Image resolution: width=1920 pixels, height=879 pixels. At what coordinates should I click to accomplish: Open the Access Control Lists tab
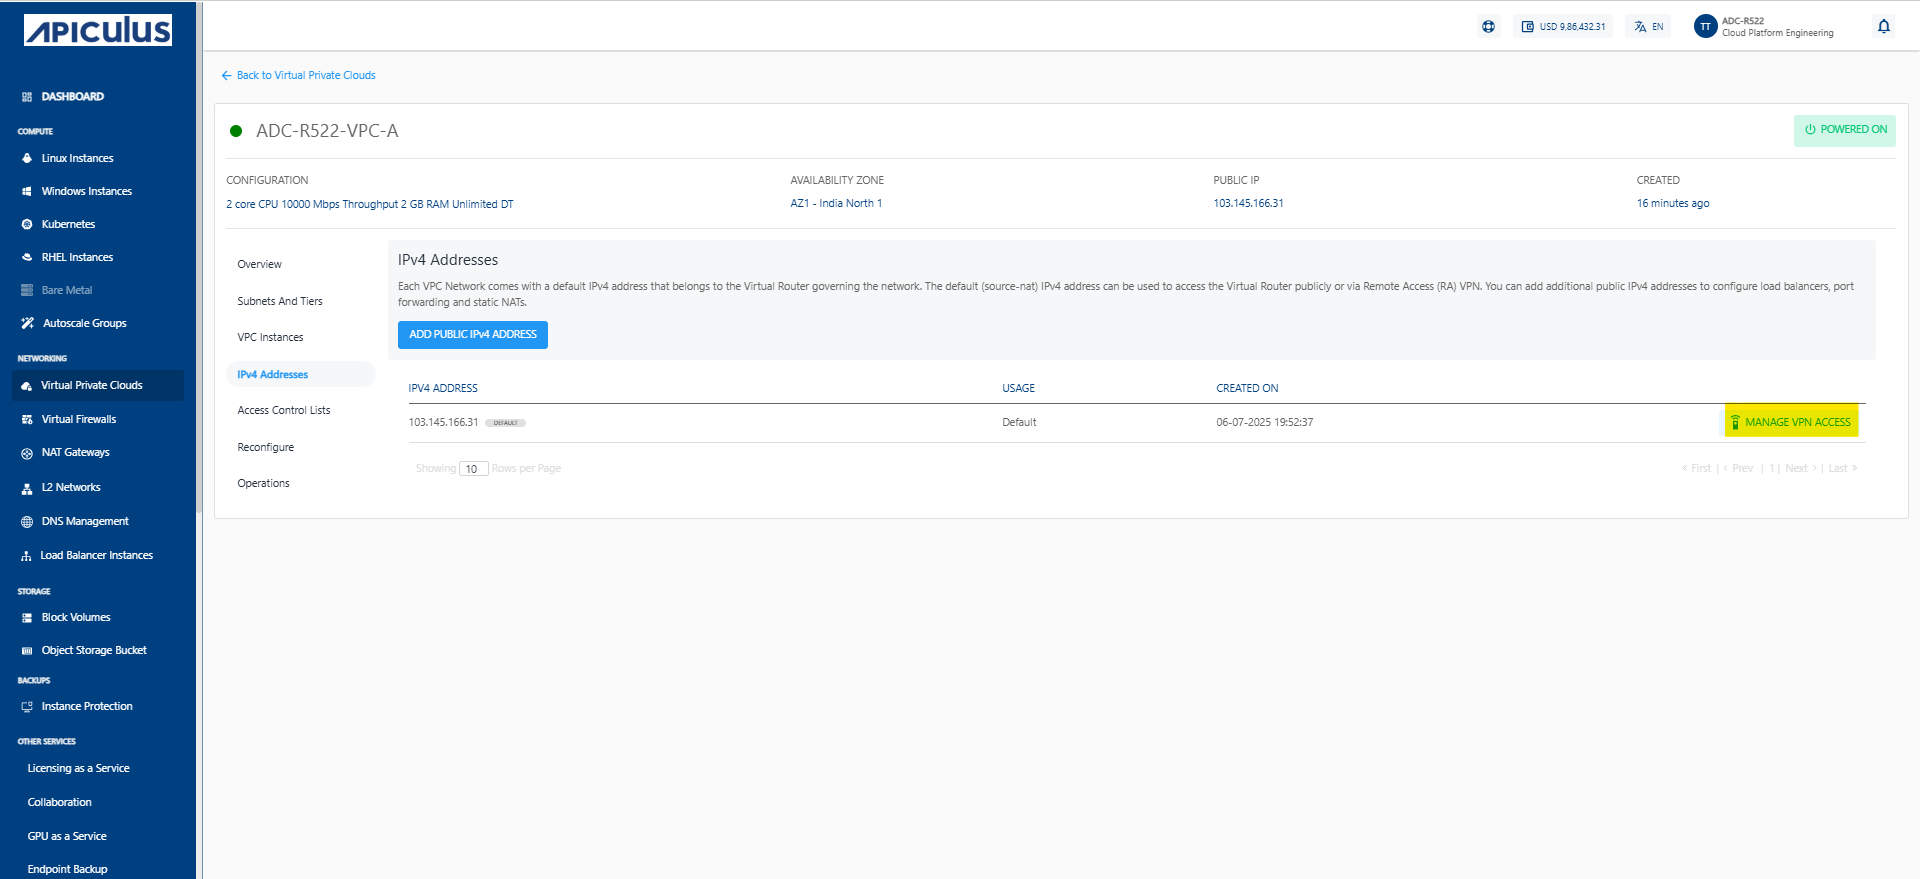(x=283, y=411)
